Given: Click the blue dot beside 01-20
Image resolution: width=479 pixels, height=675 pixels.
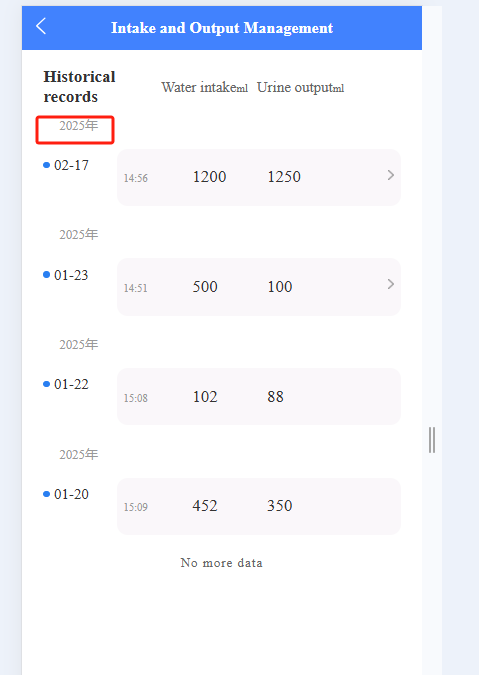Looking at the screenshot, I should [46, 494].
